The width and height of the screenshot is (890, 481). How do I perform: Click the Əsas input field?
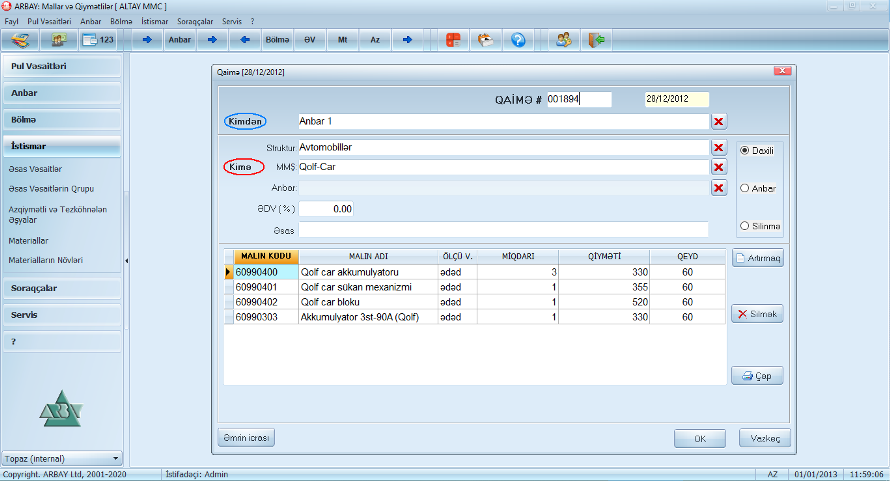[503, 230]
